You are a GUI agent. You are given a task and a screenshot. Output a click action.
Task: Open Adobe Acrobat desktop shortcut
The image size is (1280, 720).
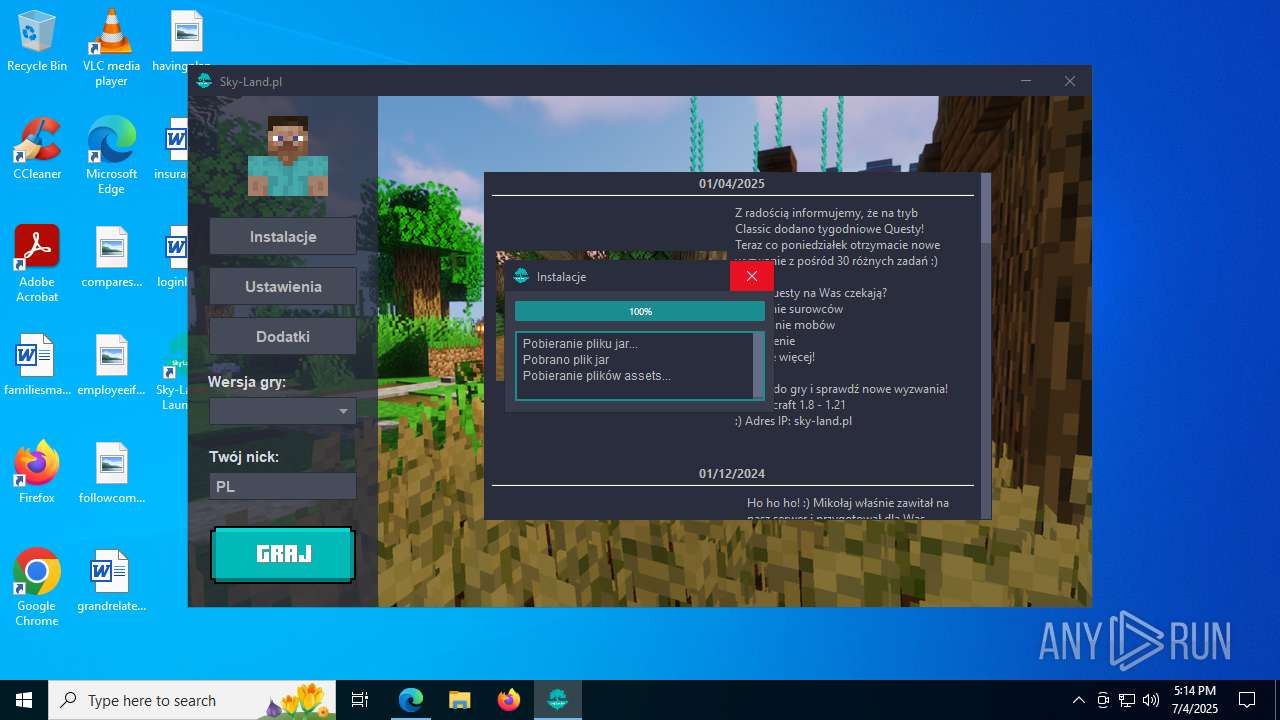(x=37, y=263)
